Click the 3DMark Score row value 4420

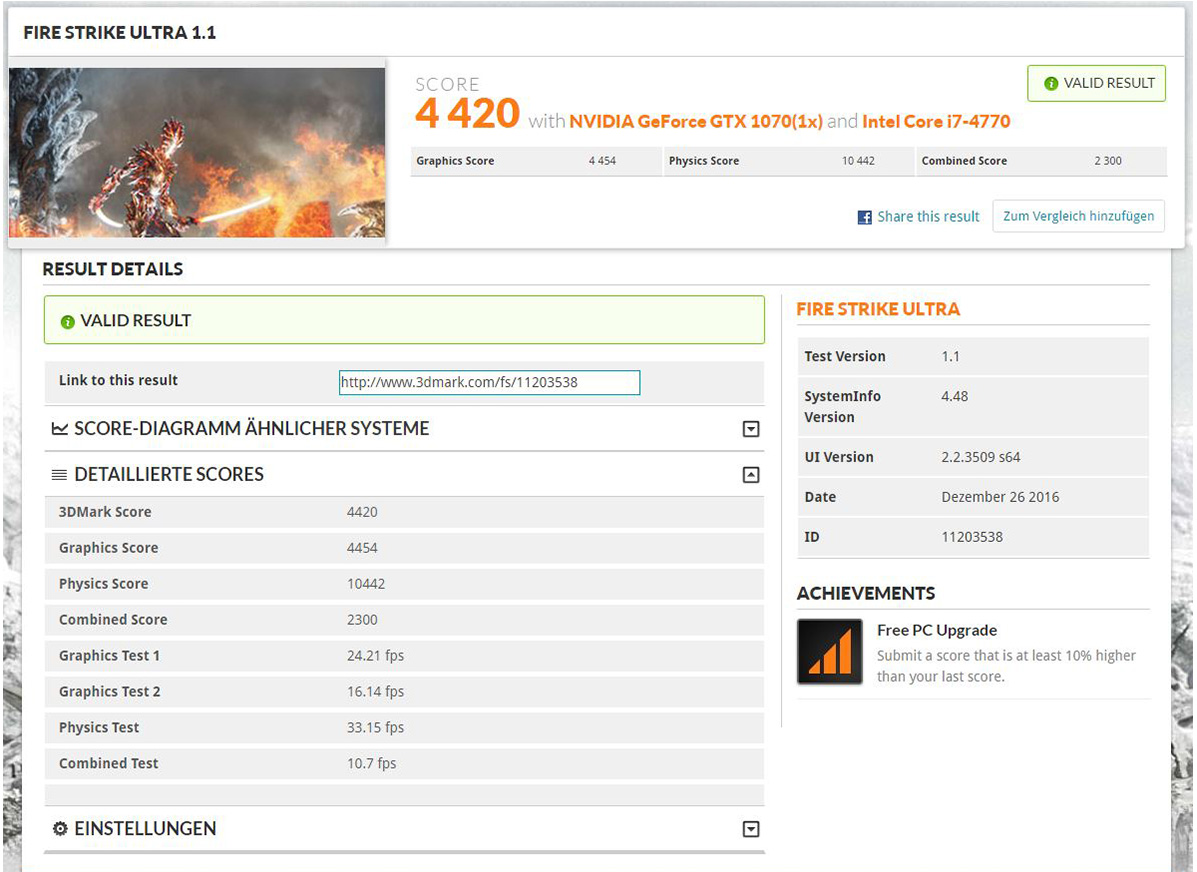[x=362, y=512]
